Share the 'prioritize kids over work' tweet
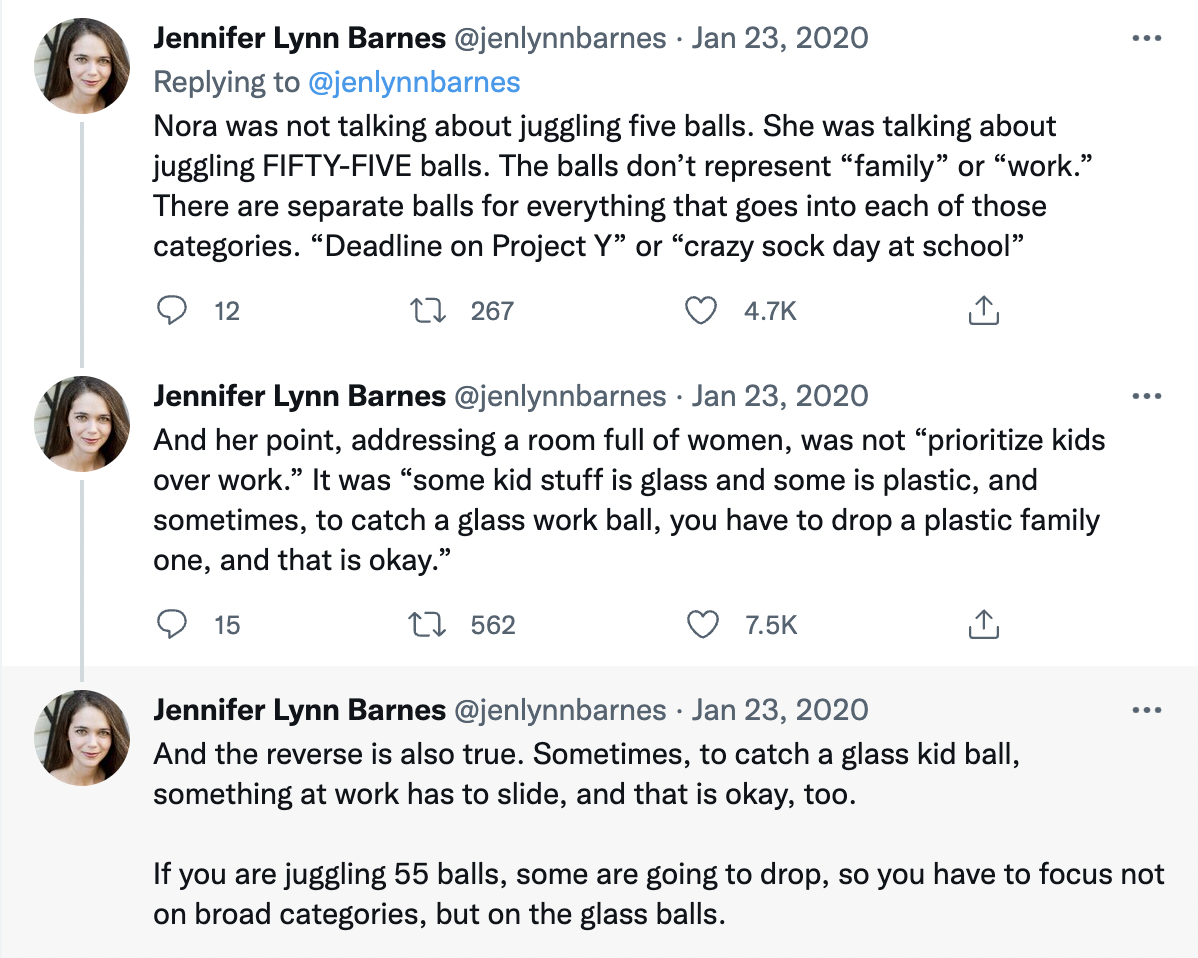This screenshot has width=1198, height=958. (x=984, y=625)
